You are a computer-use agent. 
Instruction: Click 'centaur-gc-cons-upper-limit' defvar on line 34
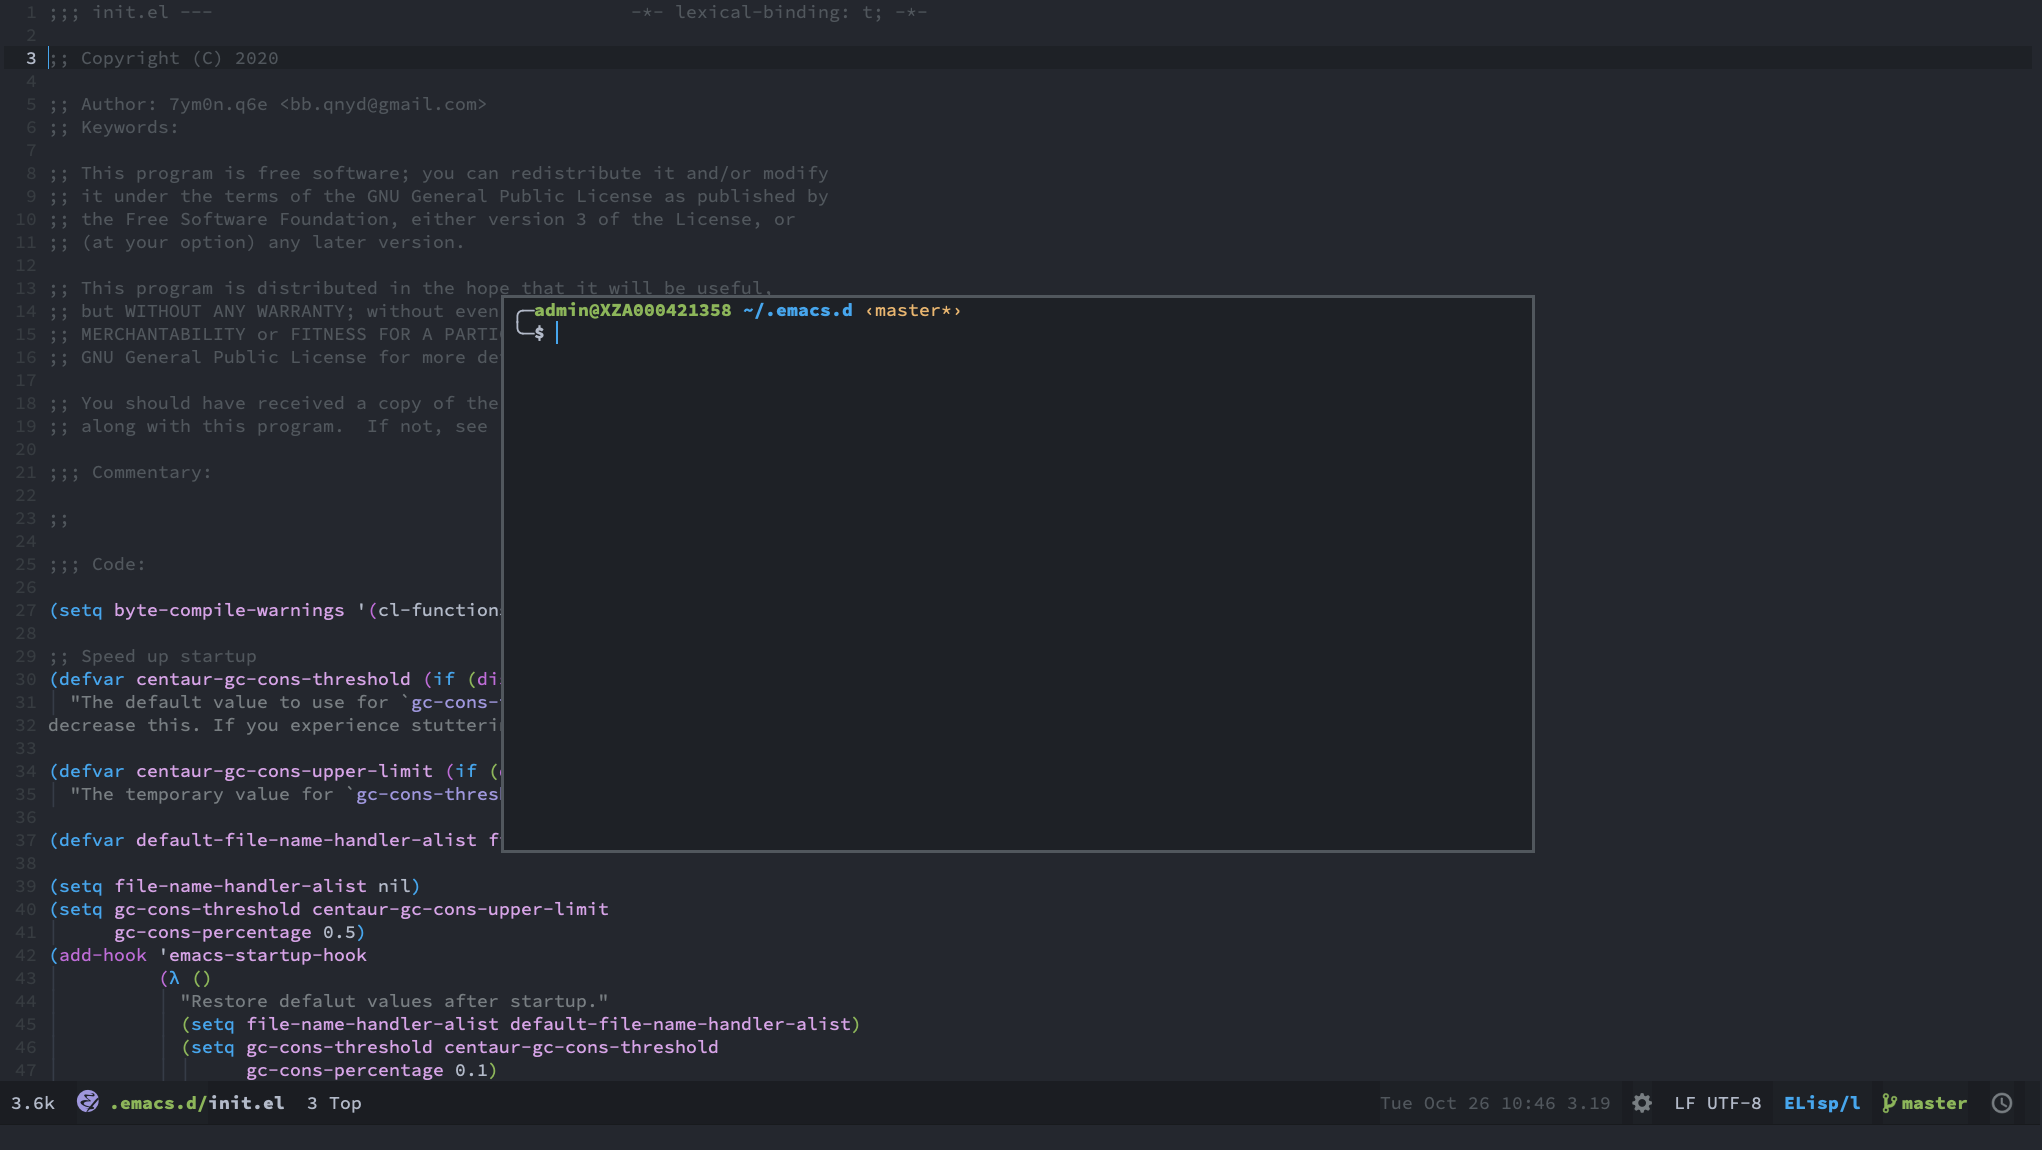(x=284, y=771)
